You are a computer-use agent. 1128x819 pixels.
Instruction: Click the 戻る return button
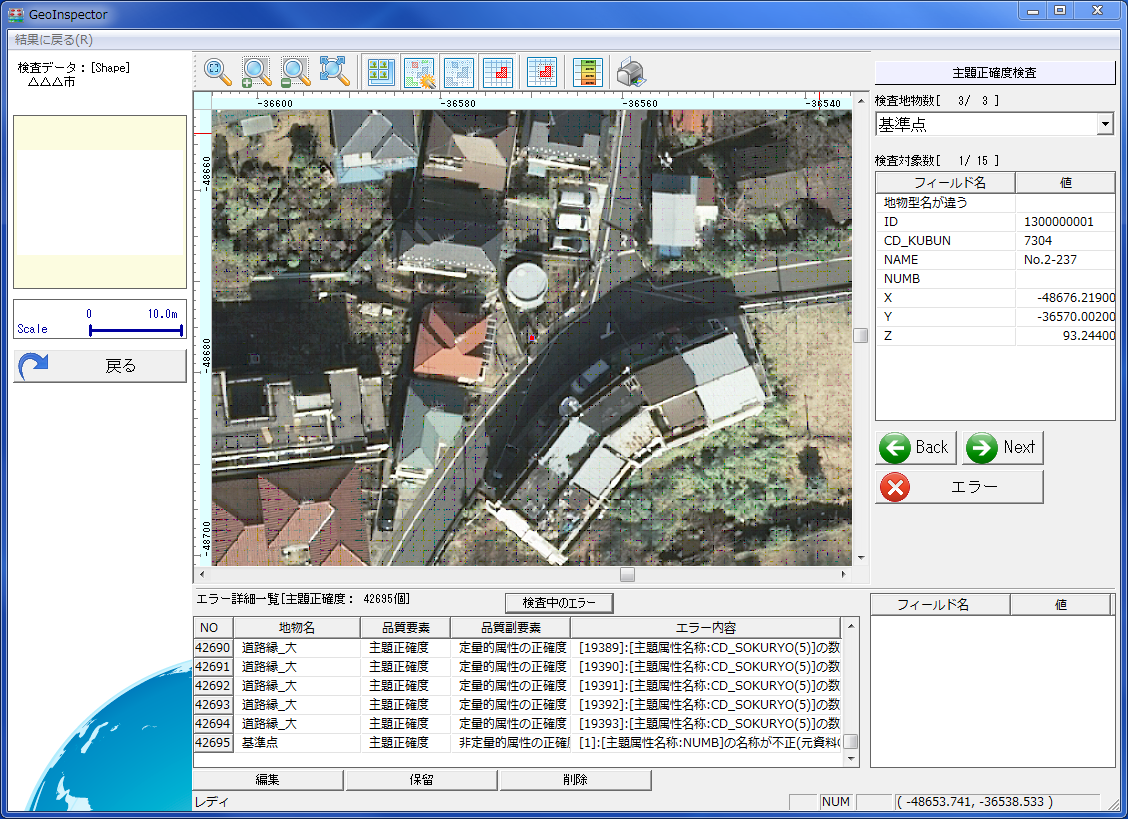(x=100, y=366)
